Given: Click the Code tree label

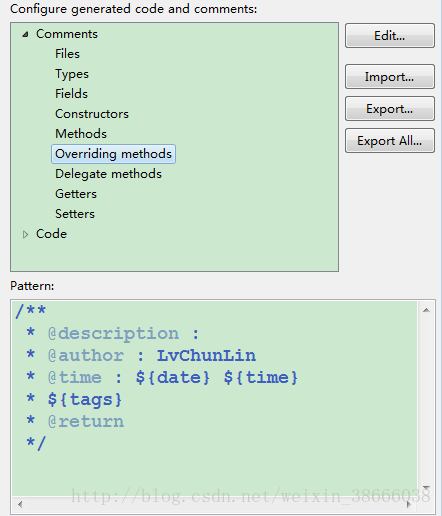Looking at the screenshot, I should point(51,234).
